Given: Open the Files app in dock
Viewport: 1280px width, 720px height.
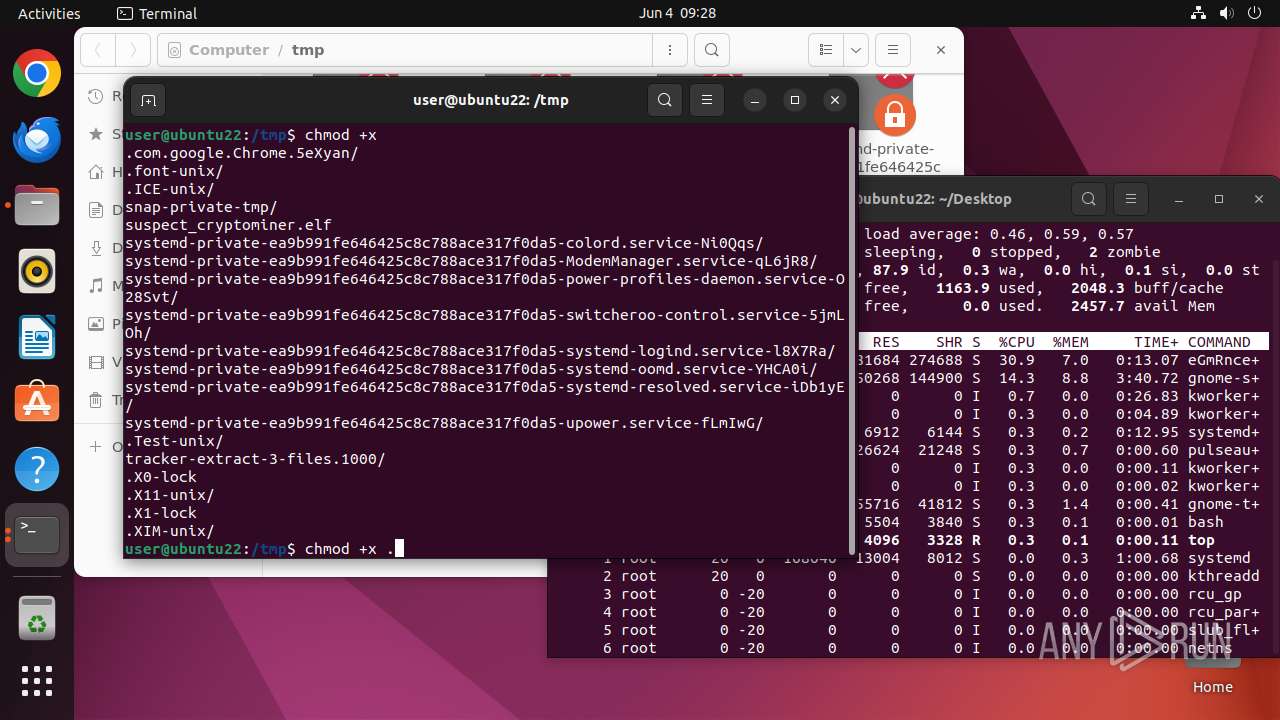Looking at the screenshot, I should coord(37,206).
